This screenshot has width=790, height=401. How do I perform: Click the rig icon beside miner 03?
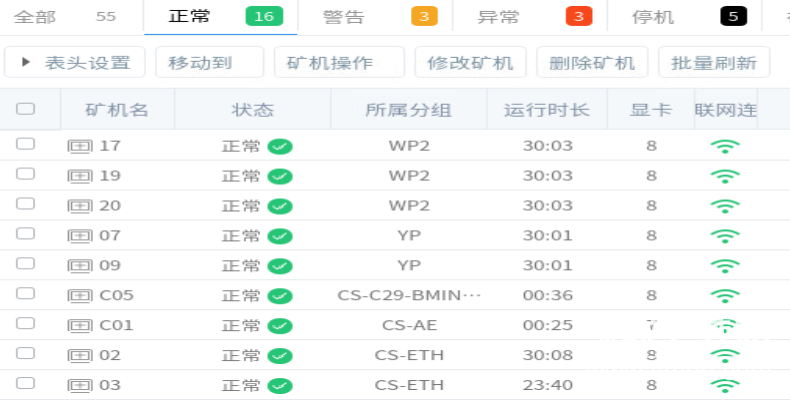[79, 386]
